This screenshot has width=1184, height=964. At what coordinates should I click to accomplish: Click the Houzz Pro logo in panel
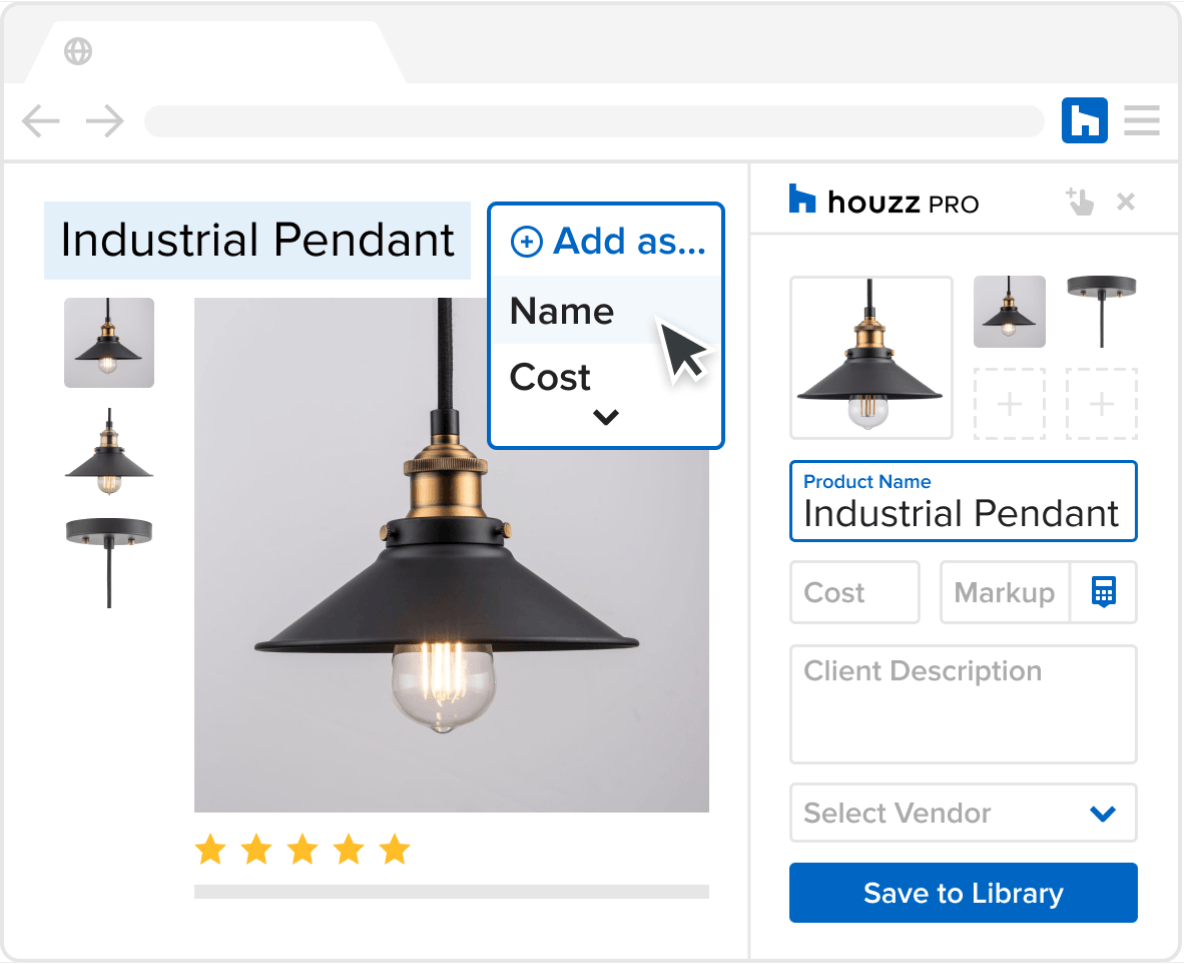click(883, 201)
